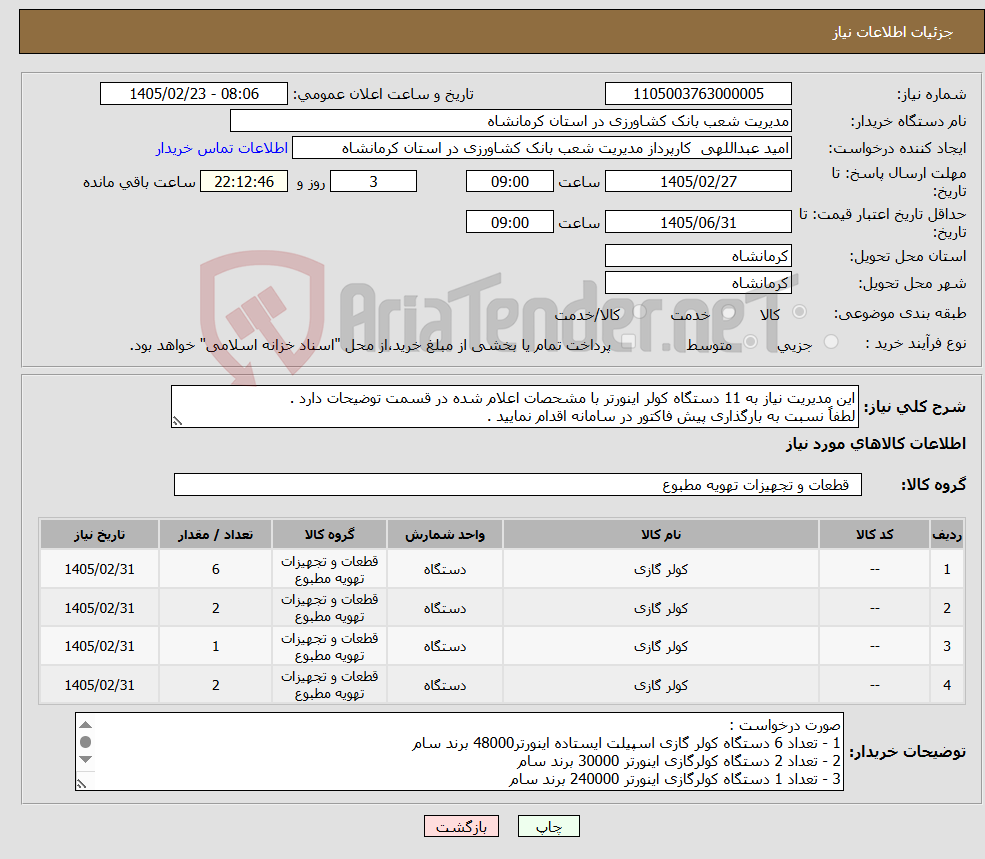Click the چاپ print button
985x859 pixels.
(x=548, y=826)
